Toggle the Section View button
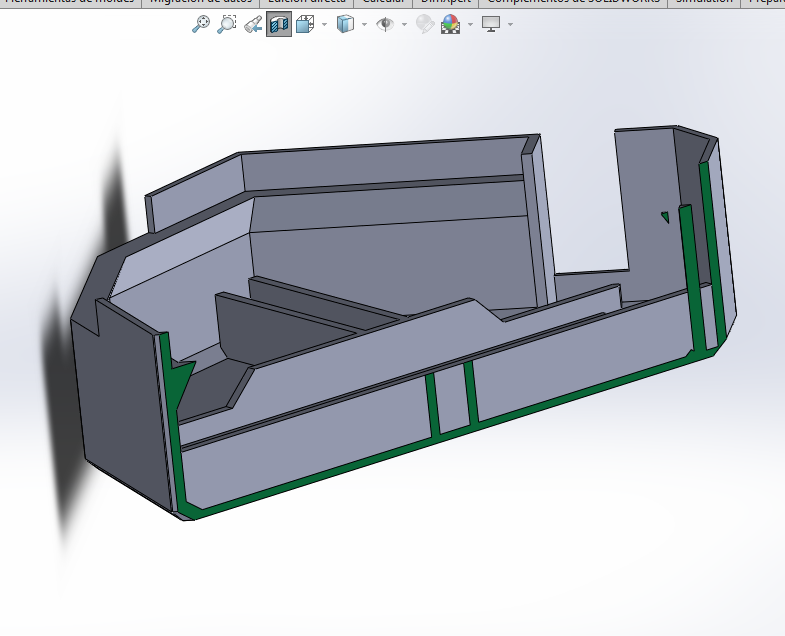Image resolution: width=785 pixels, height=636 pixels. tap(279, 24)
